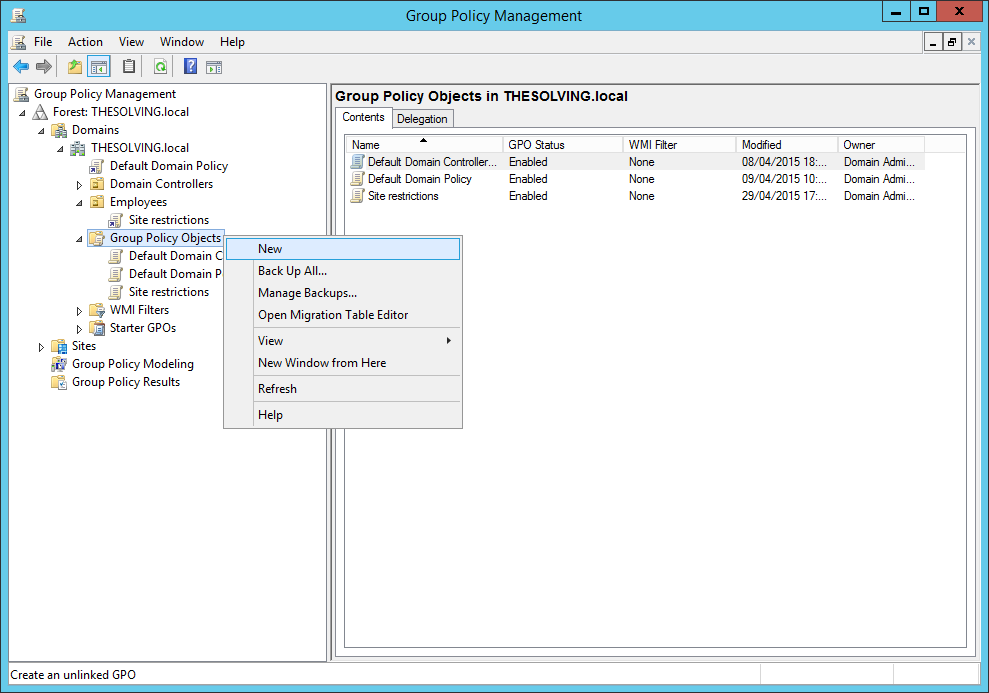Sort list by WMI Filter column header
The width and height of the screenshot is (989, 693).
click(679, 145)
